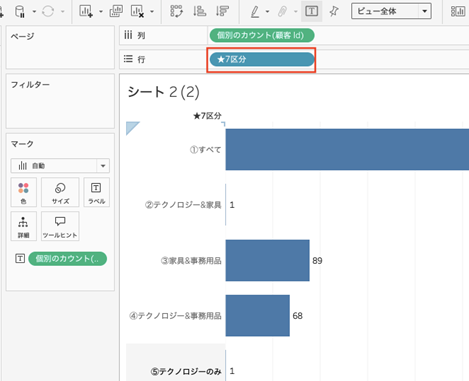This screenshot has height=381, width=469.
Task: Click the ①すべて row label
Action: [205, 150]
